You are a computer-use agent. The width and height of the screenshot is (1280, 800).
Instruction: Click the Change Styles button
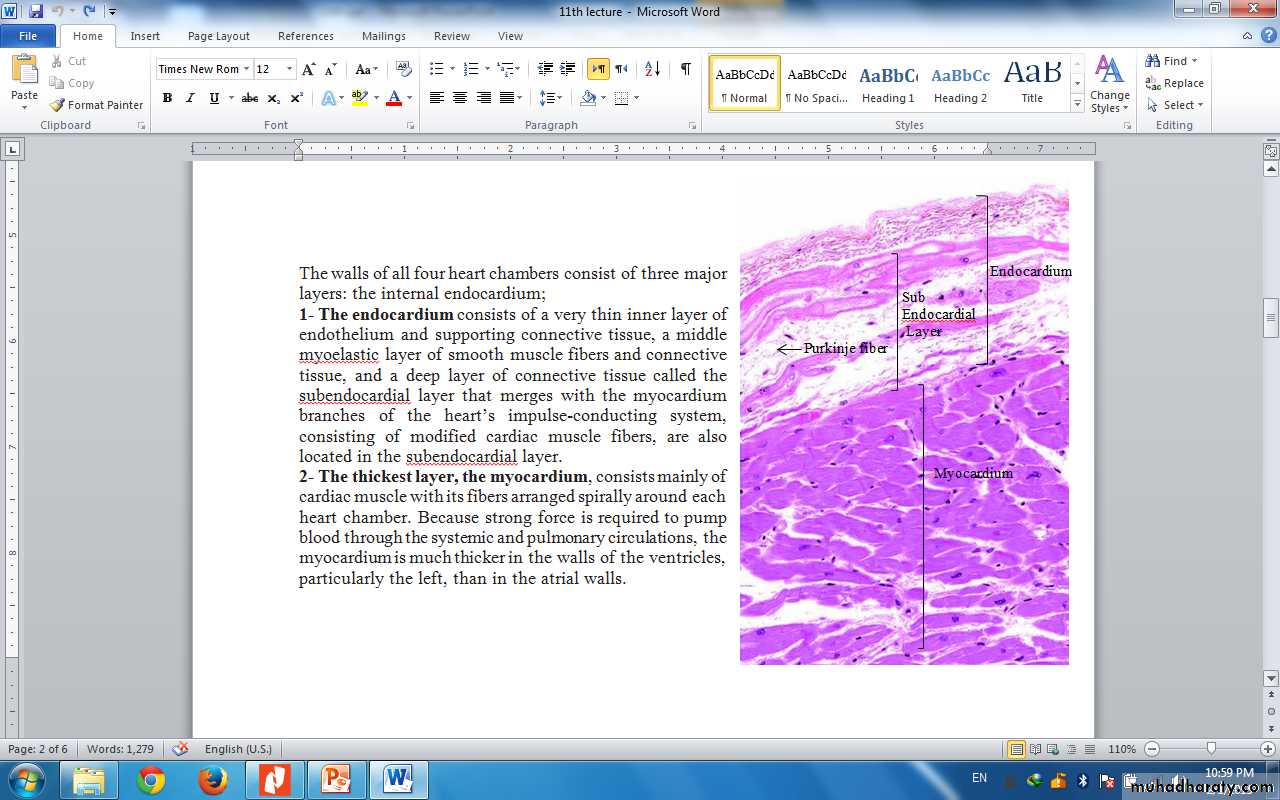tap(1110, 84)
